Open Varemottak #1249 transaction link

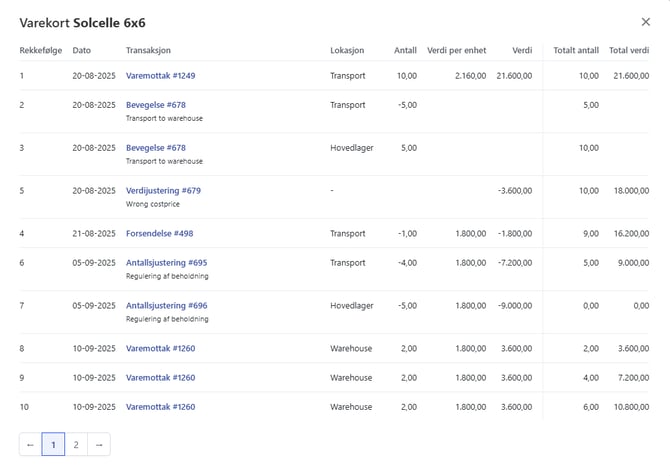pyautogui.click(x=160, y=75)
